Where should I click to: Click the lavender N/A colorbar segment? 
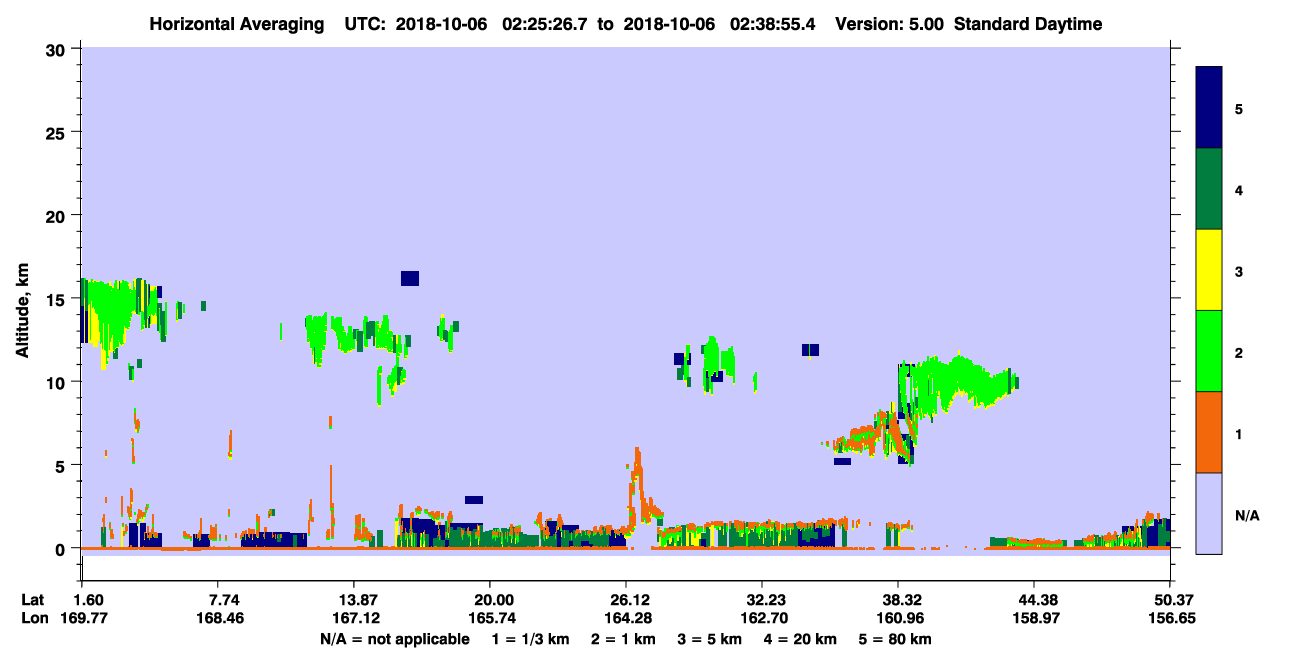point(1209,513)
